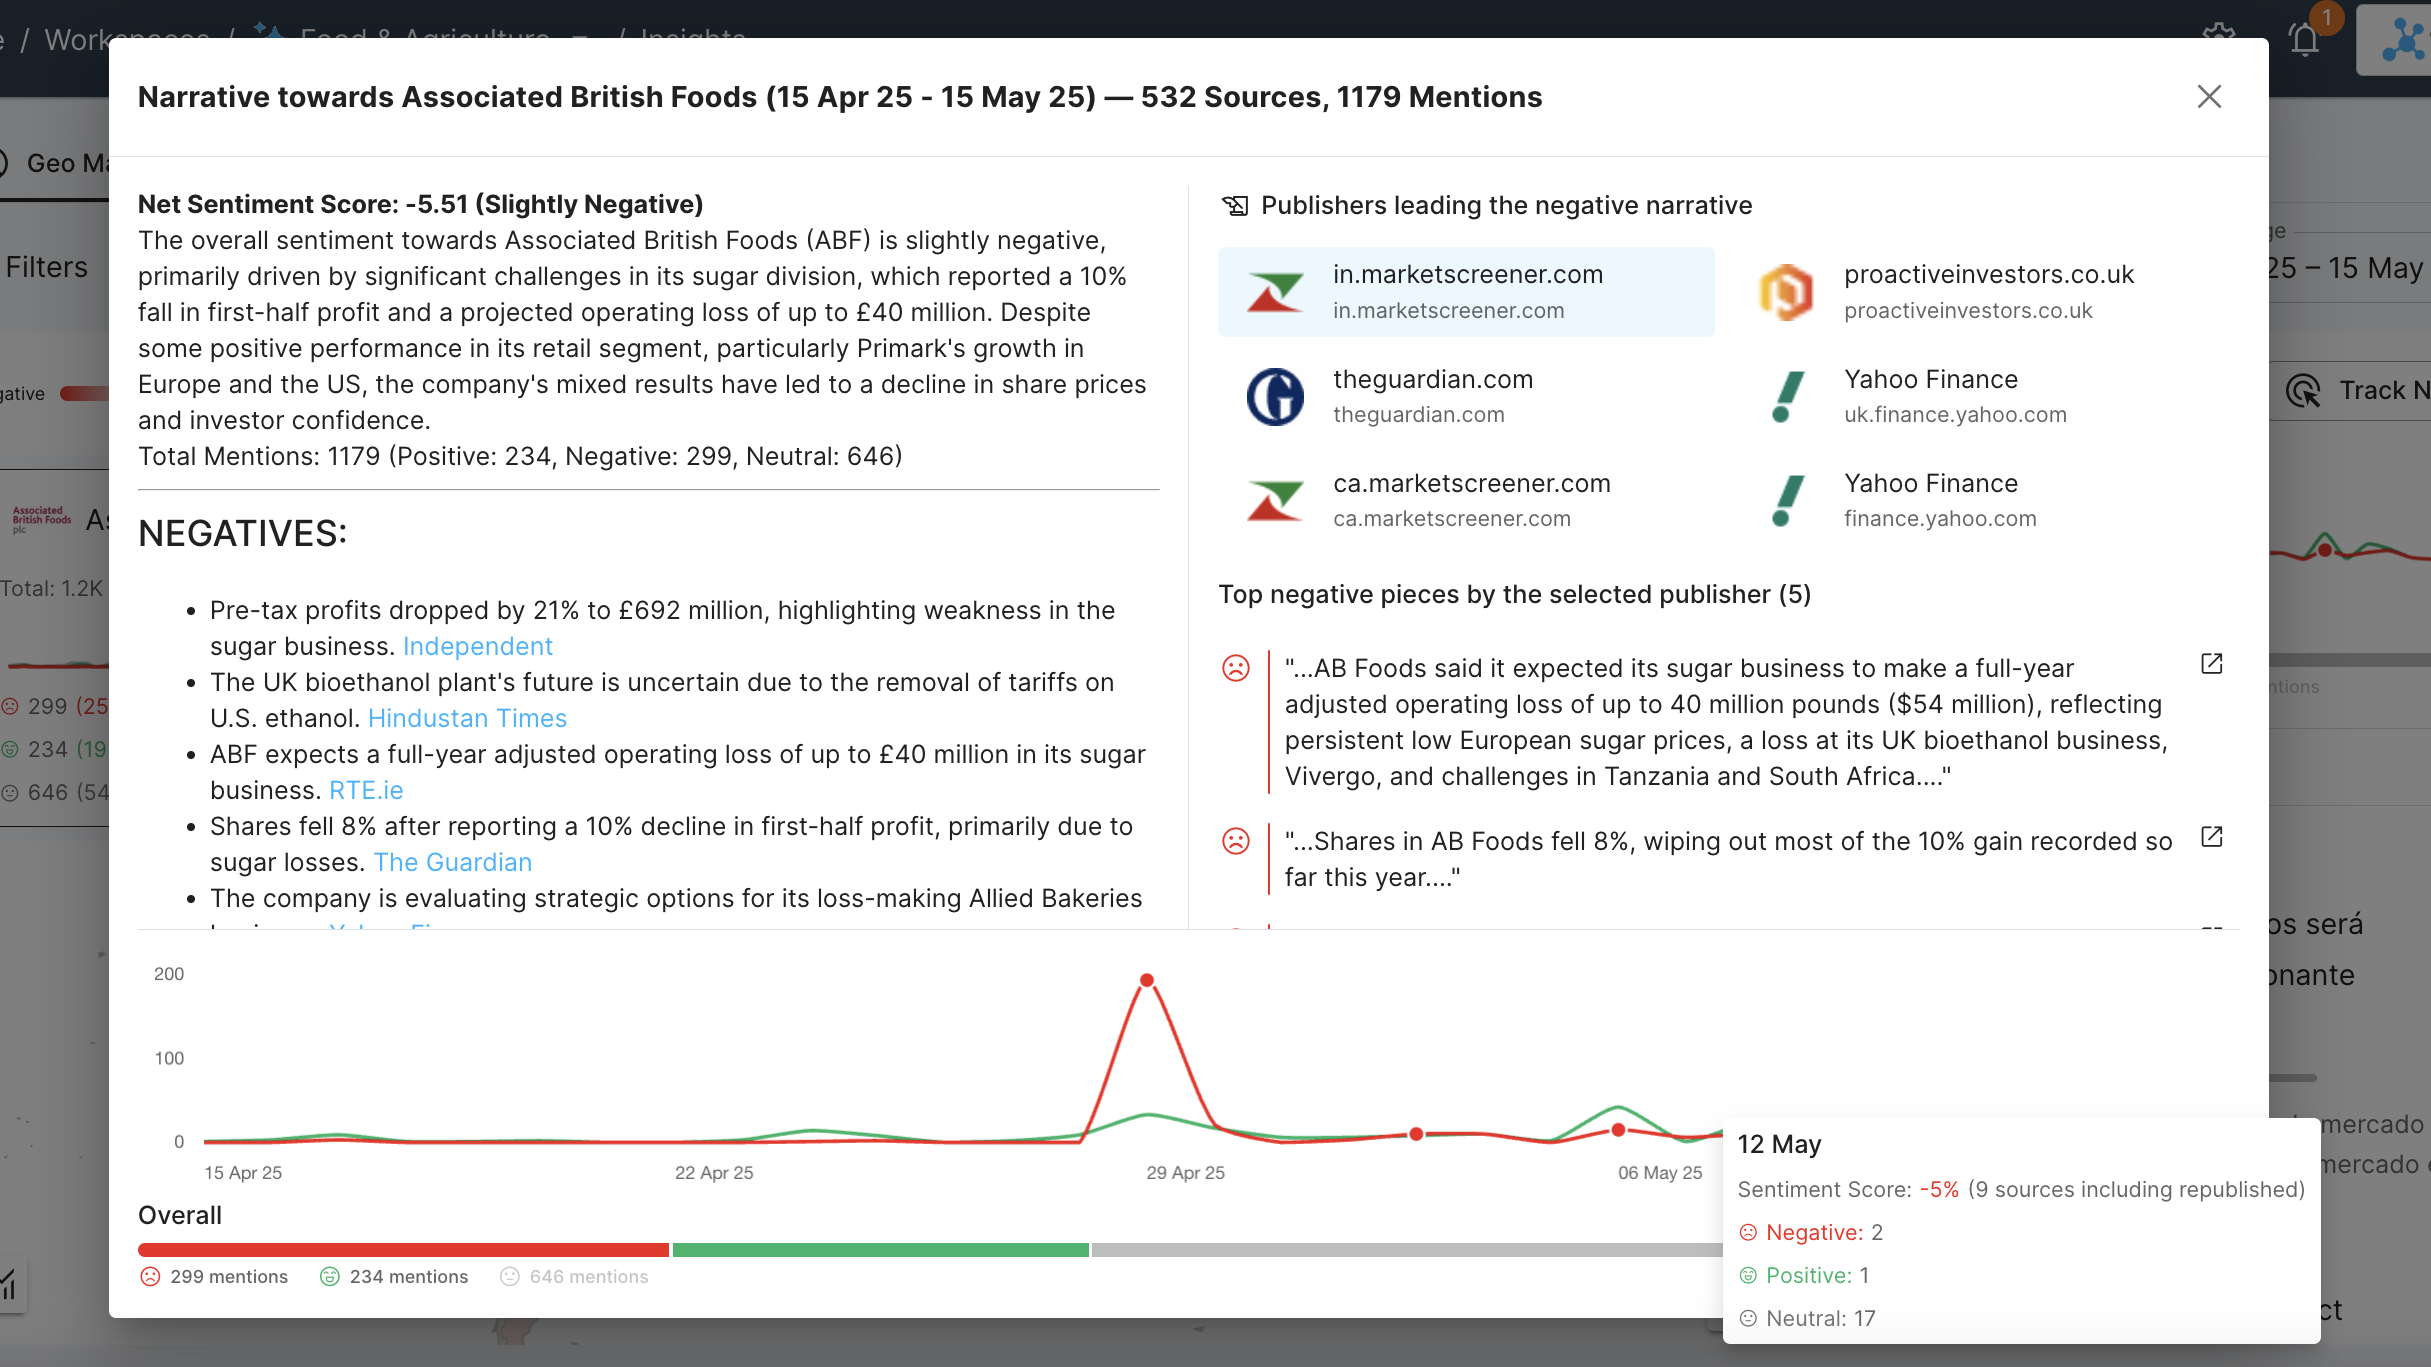Click the green positive segment of Overall bar
Image resolution: width=2431 pixels, height=1367 pixels.
(880, 1250)
